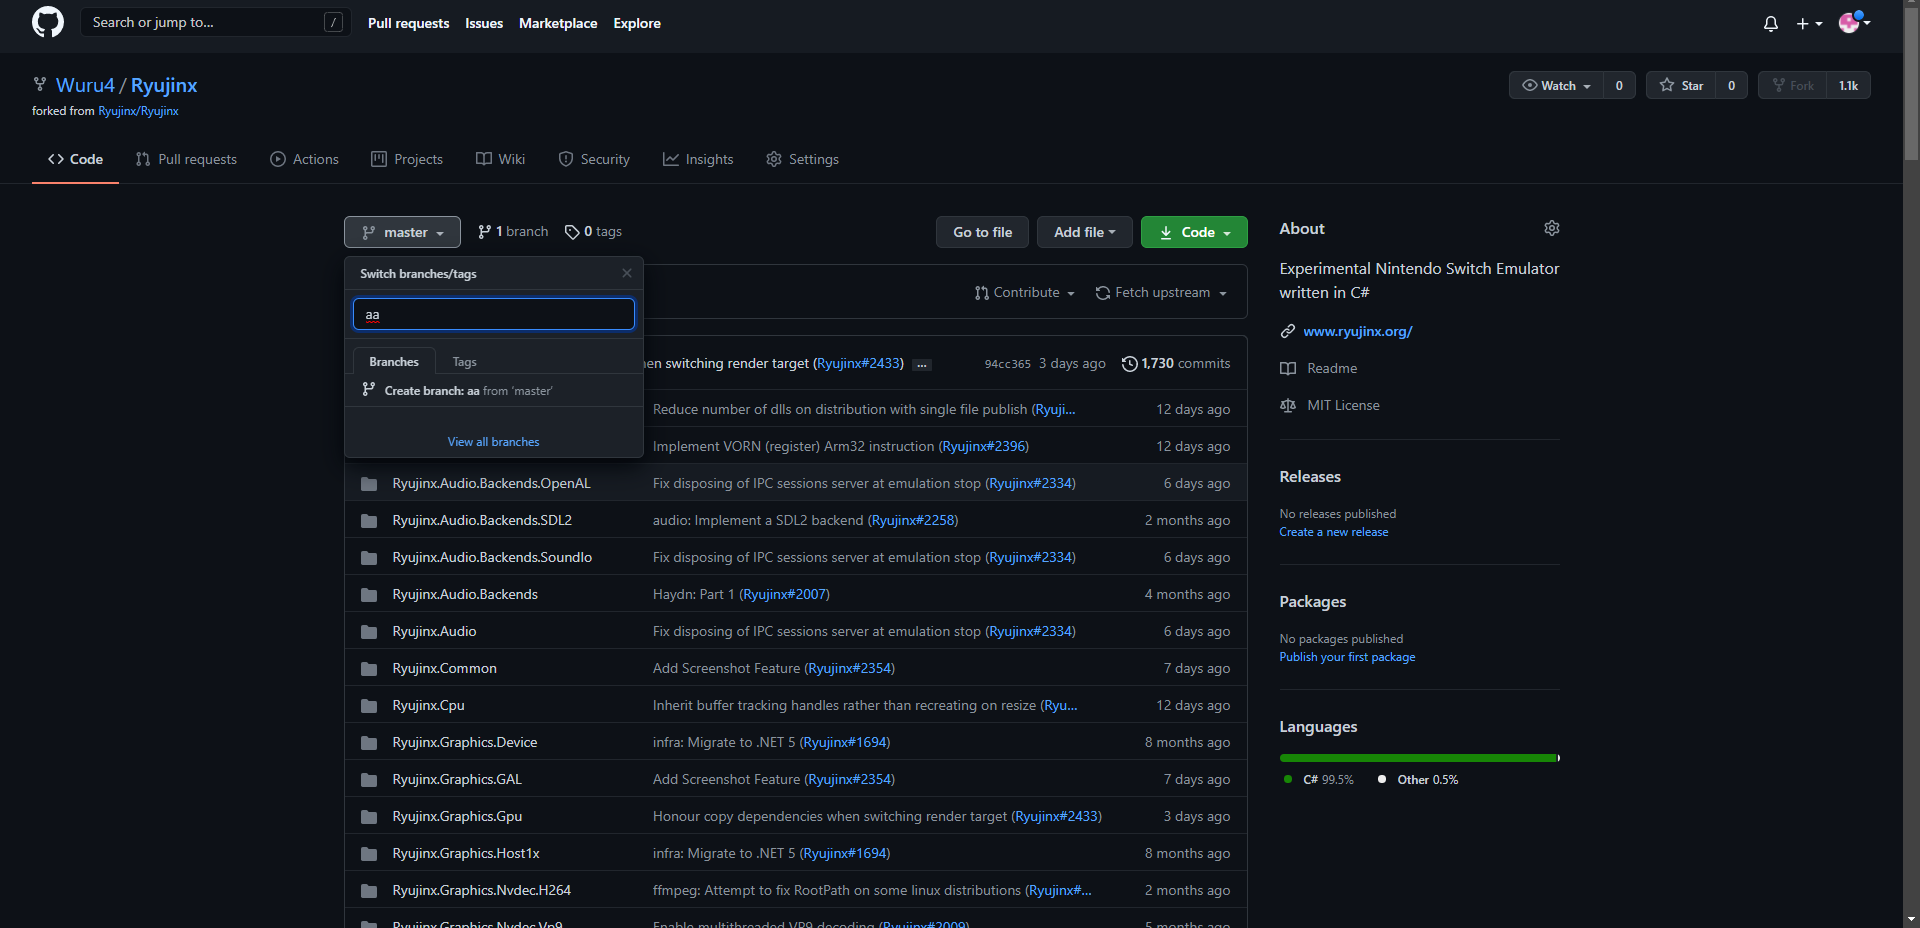Image resolution: width=1920 pixels, height=928 pixels.
Task: Click the folder icon for Ryujinx.Common
Action: 369,669
